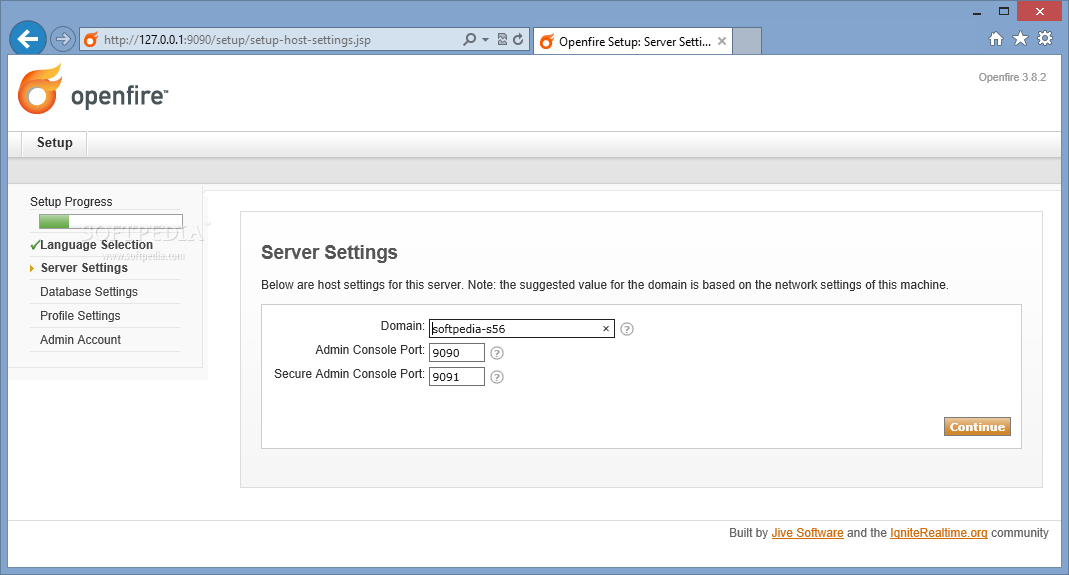The width and height of the screenshot is (1069, 575).
Task: Open Favorites star icon
Action: 1020,39
